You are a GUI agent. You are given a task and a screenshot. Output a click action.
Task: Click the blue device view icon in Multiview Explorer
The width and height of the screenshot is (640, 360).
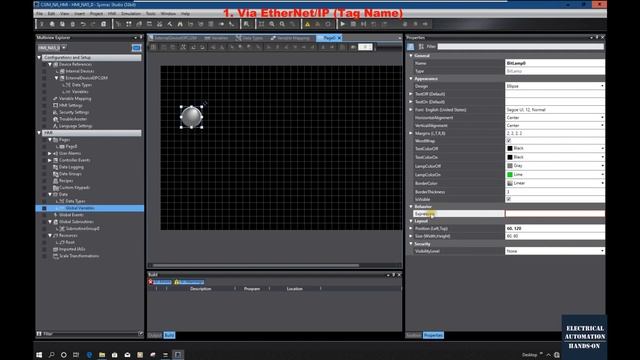pos(136,48)
